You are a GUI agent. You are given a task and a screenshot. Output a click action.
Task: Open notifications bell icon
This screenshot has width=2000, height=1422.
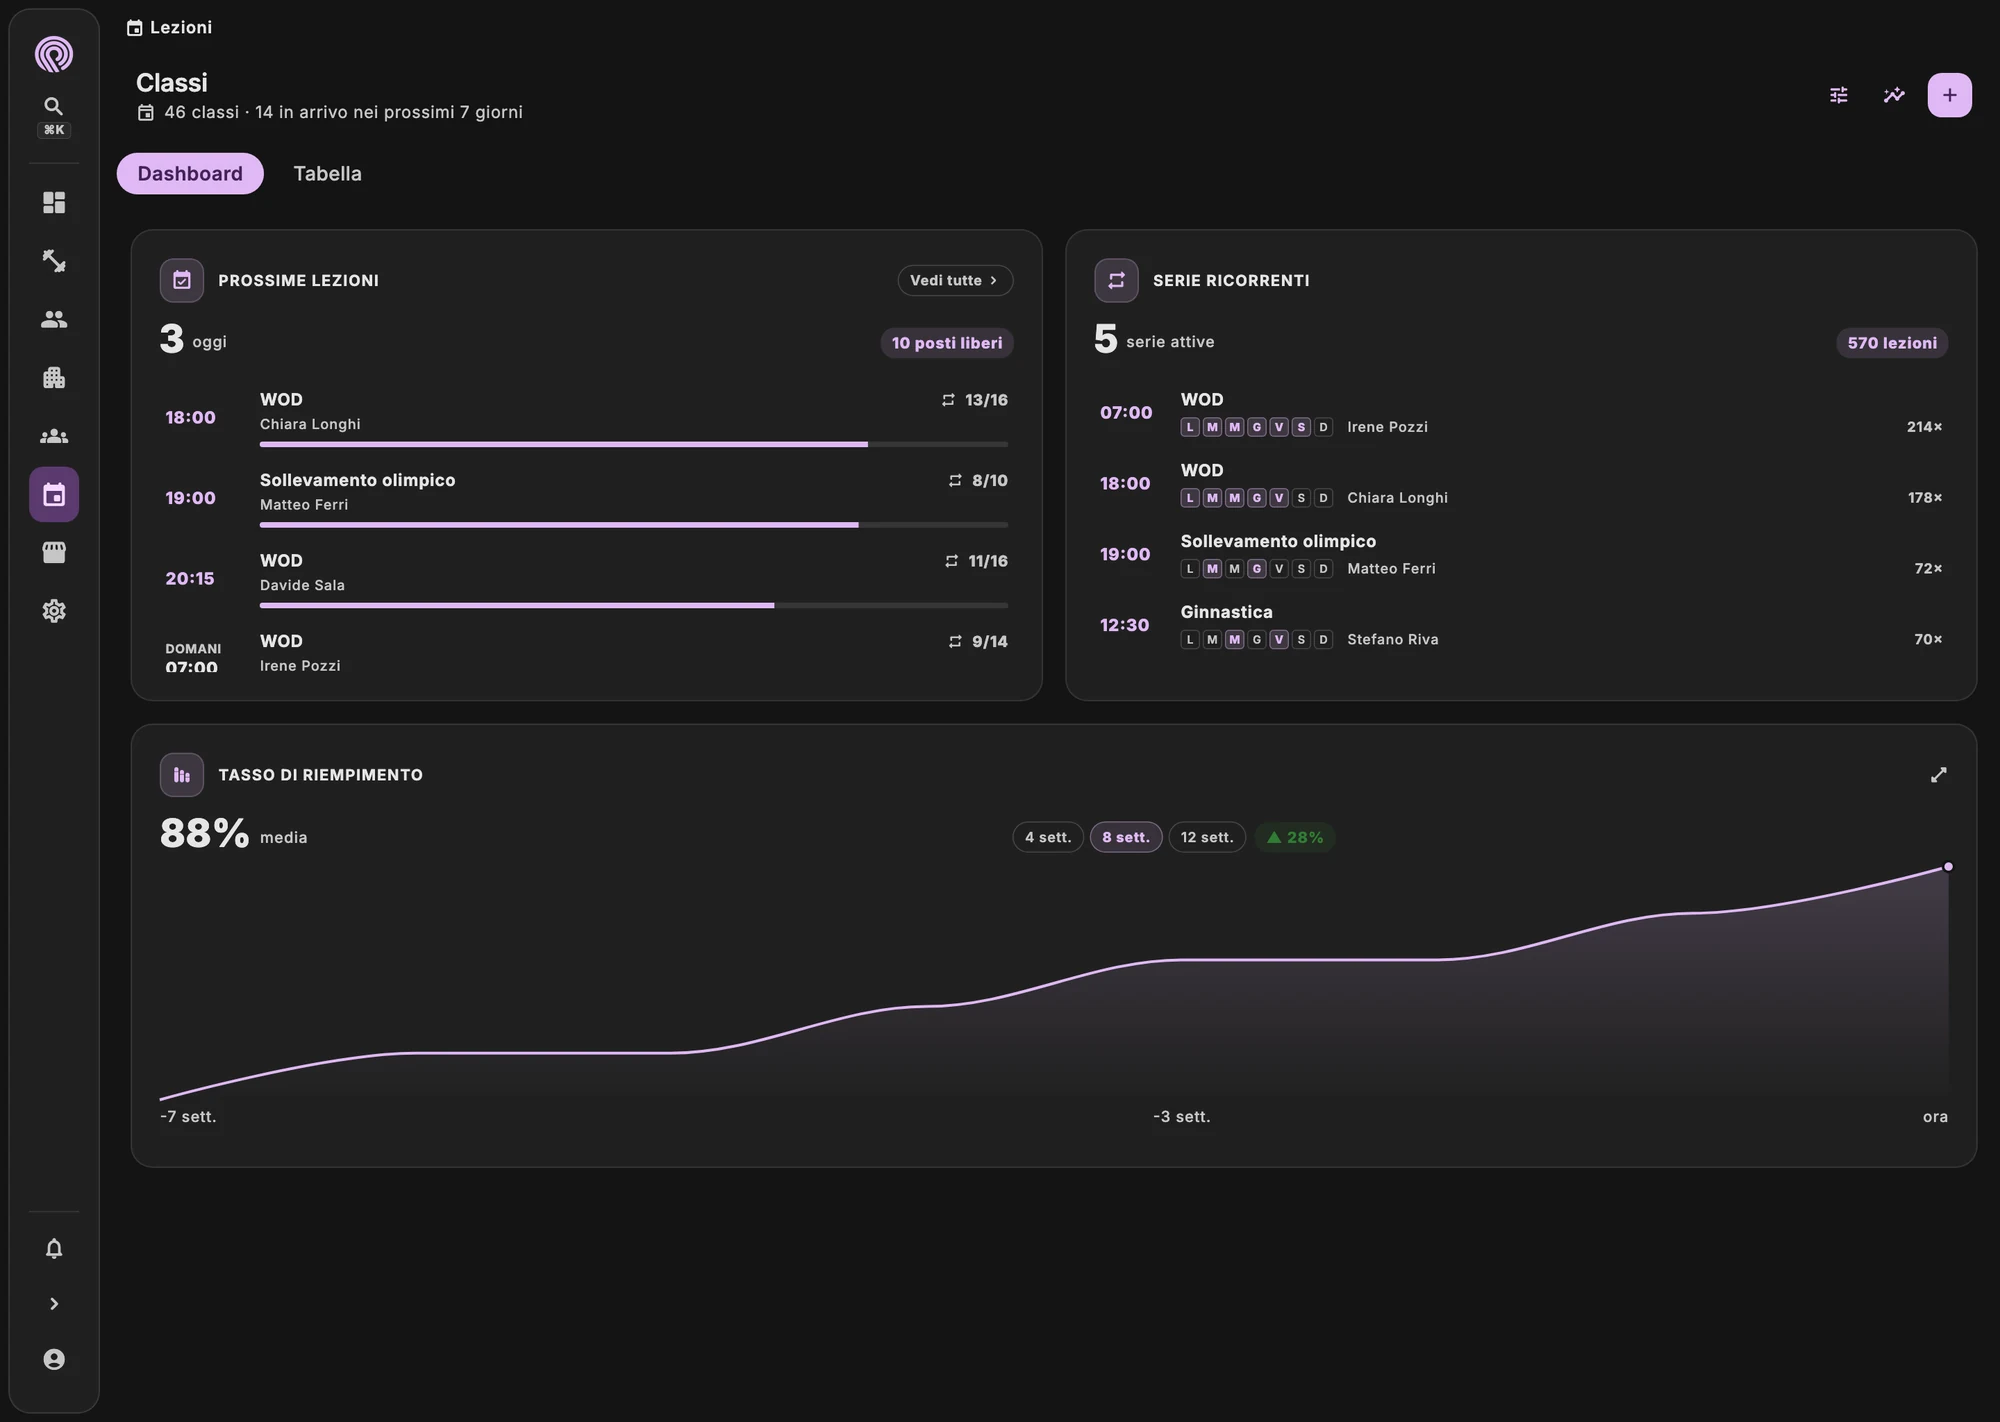point(54,1249)
